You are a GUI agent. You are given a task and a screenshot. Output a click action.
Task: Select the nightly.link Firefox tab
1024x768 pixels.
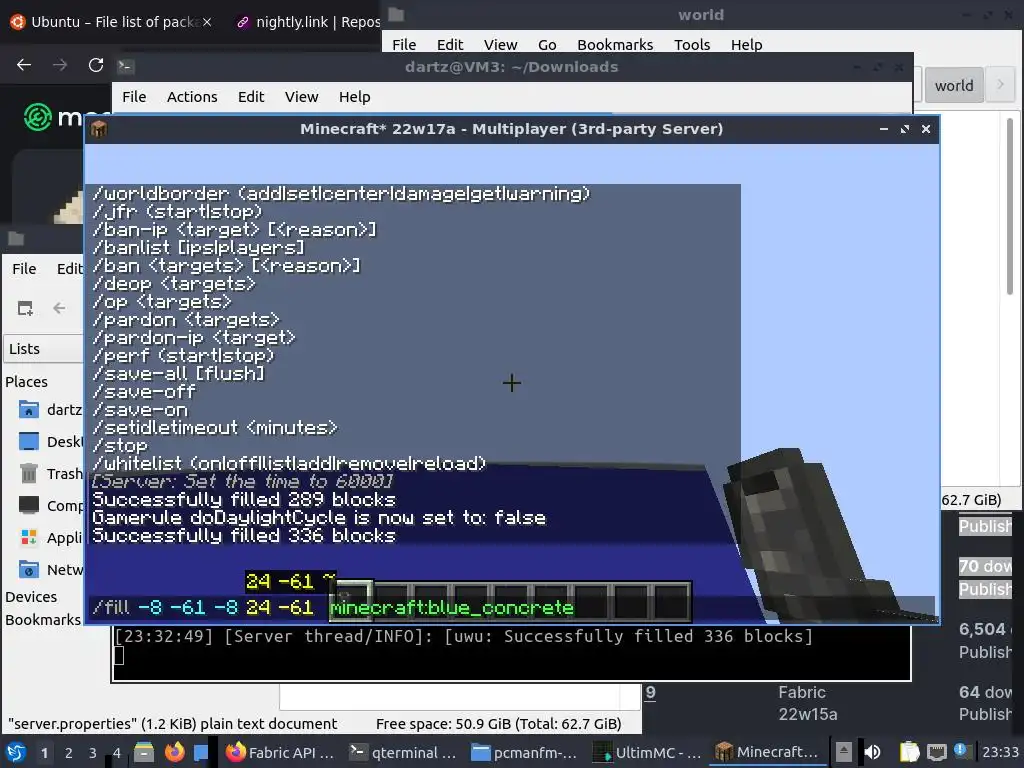tap(307, 22)
